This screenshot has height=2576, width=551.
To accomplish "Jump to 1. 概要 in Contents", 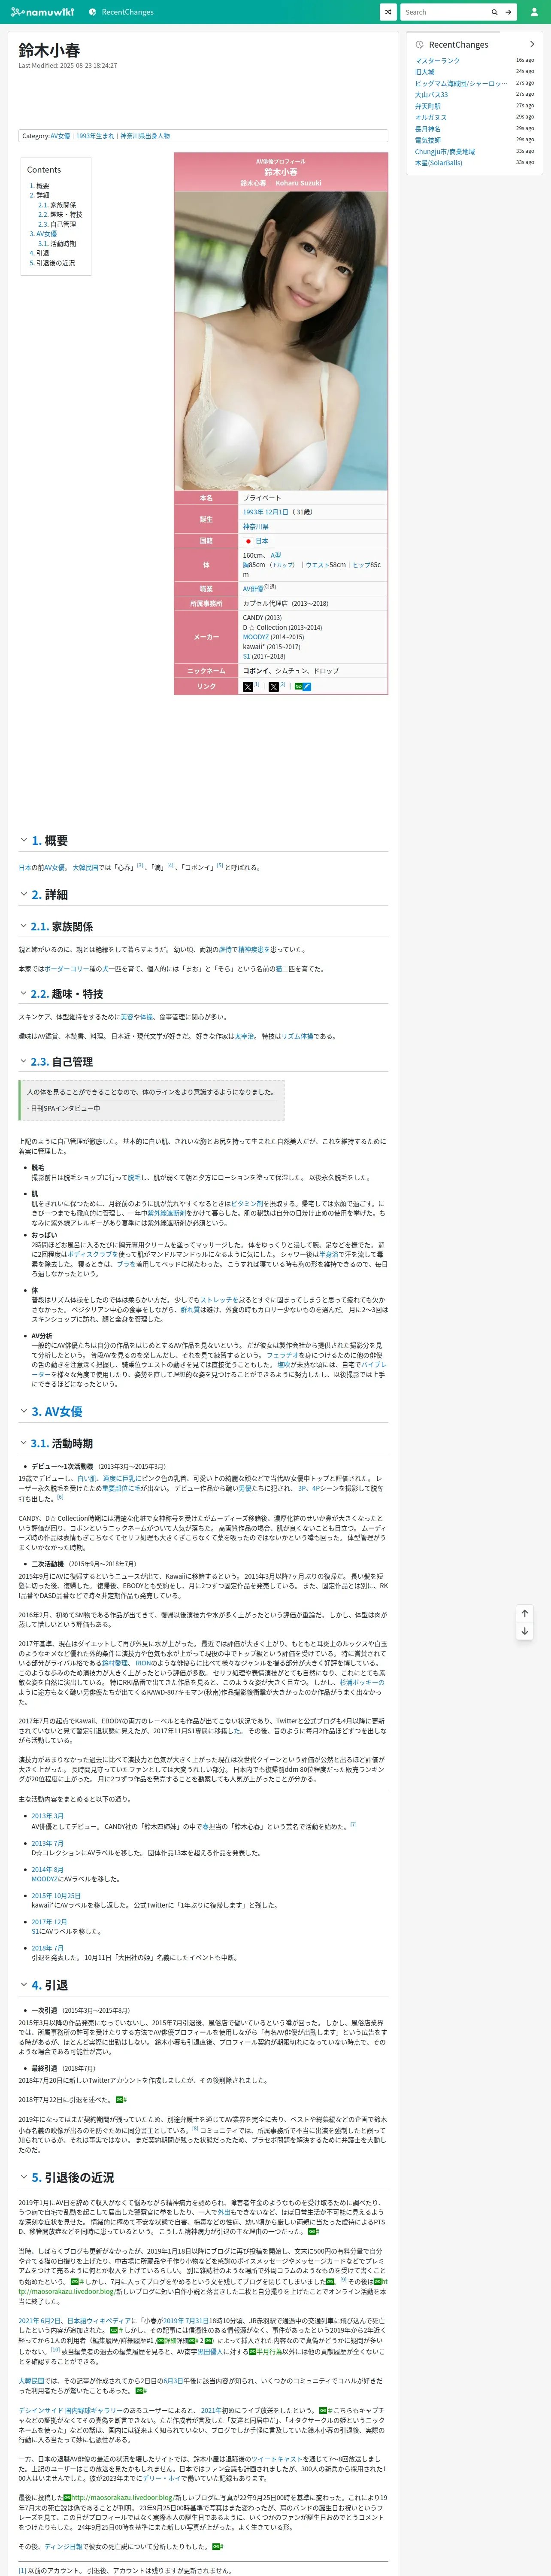I will (x=39, y=186).
